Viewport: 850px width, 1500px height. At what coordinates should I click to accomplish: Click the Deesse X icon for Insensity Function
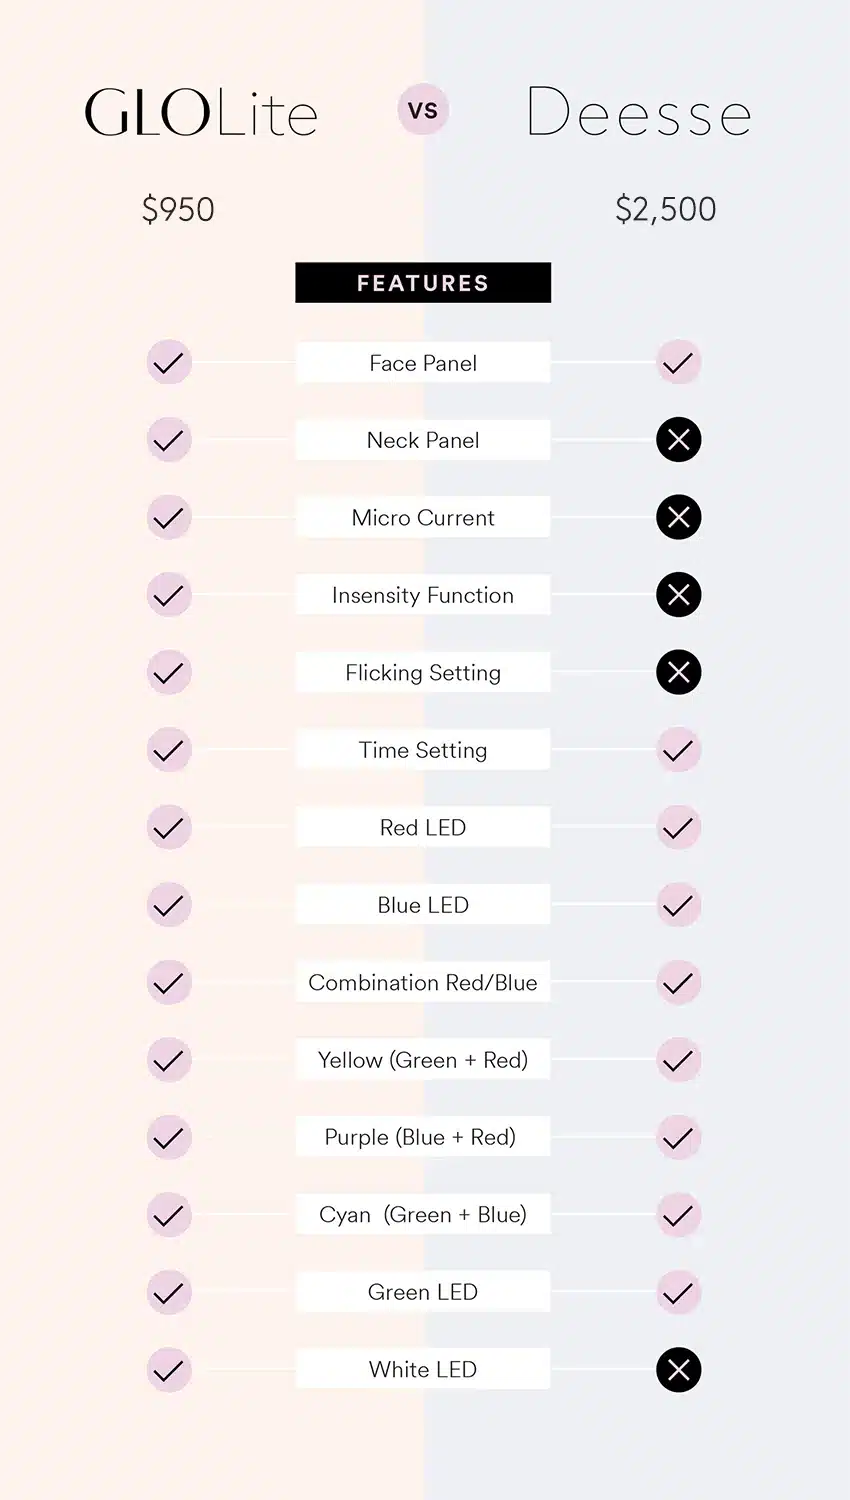click(x=678, y=595)
